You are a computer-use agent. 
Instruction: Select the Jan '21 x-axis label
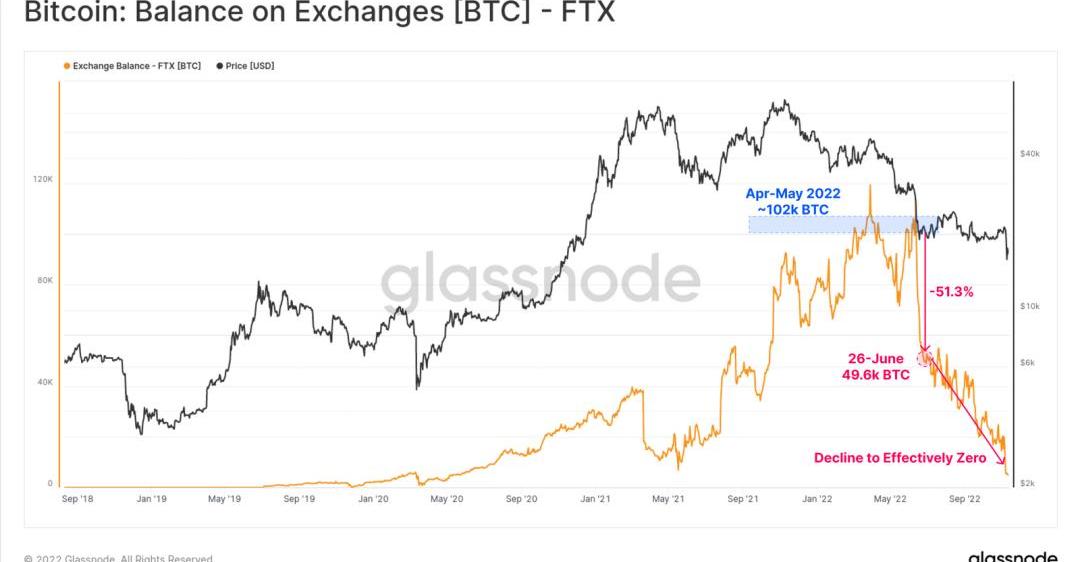click(596, 498)
